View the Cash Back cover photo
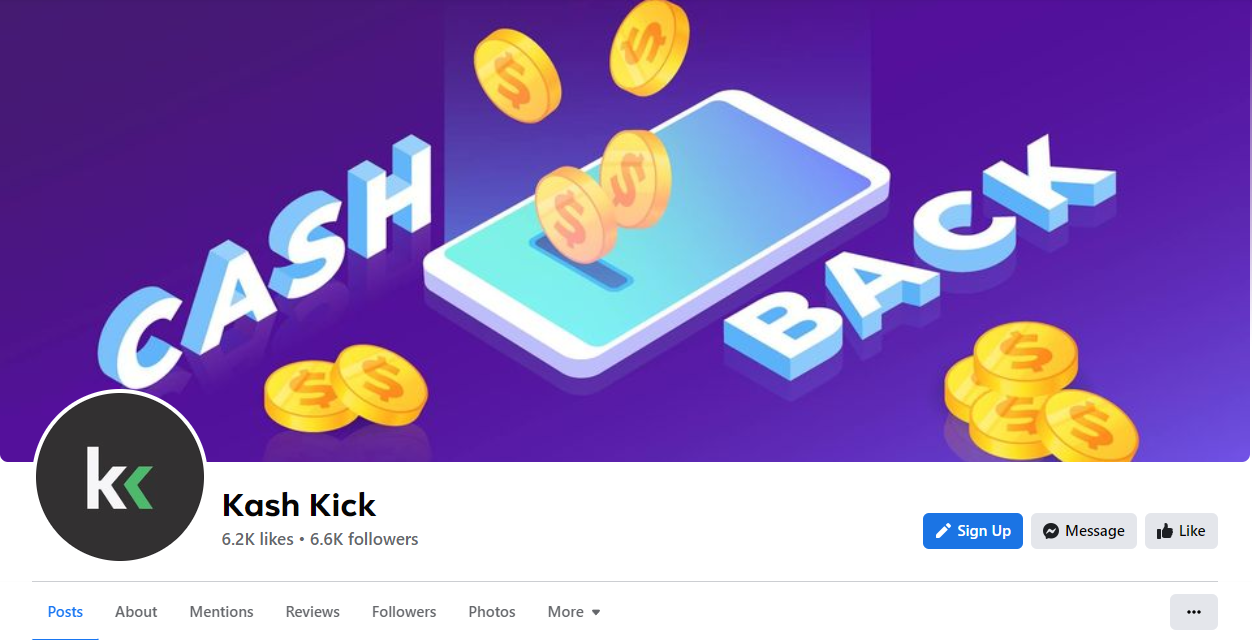 pyautogui.click(x=626, y=230)
